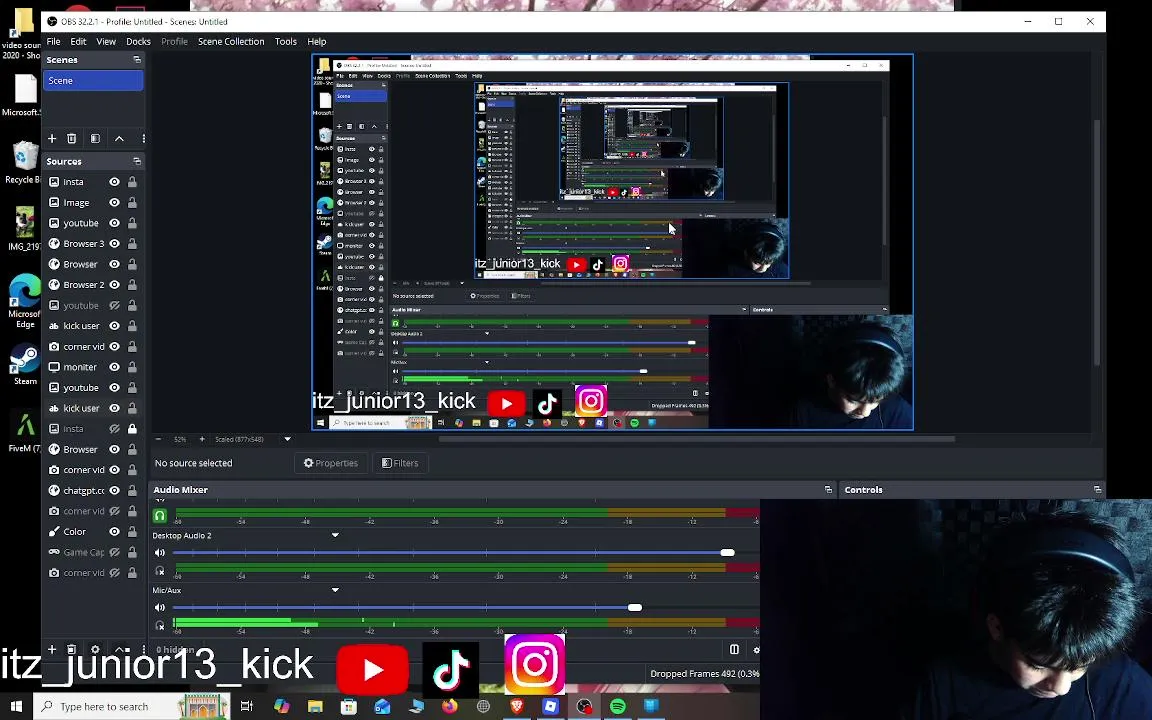Open the File menu

click(x=54, y=41)
